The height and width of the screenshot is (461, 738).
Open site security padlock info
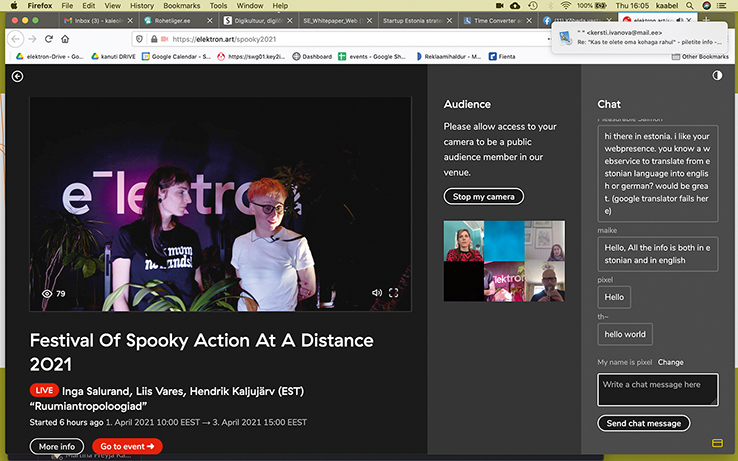153,39
